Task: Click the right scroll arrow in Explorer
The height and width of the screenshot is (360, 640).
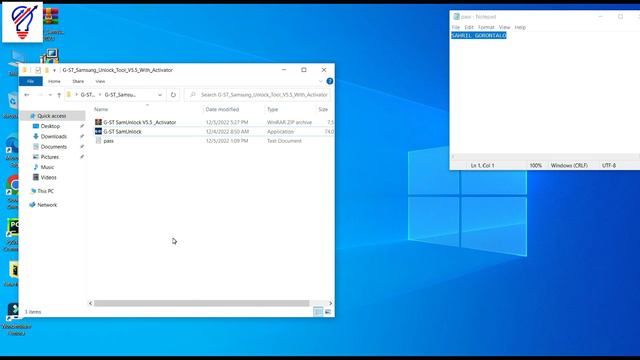Action: pos(330,303)
